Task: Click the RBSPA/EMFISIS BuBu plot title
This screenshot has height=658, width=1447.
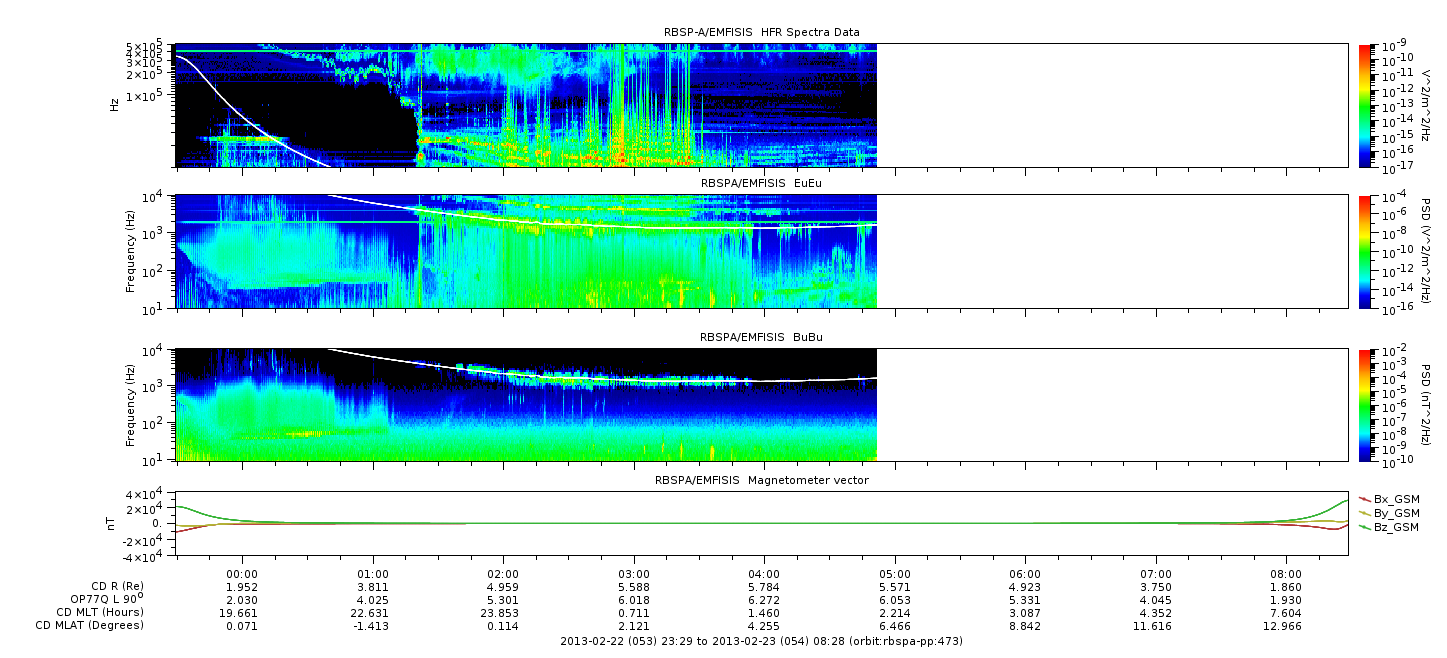Action: click(761, 338)
